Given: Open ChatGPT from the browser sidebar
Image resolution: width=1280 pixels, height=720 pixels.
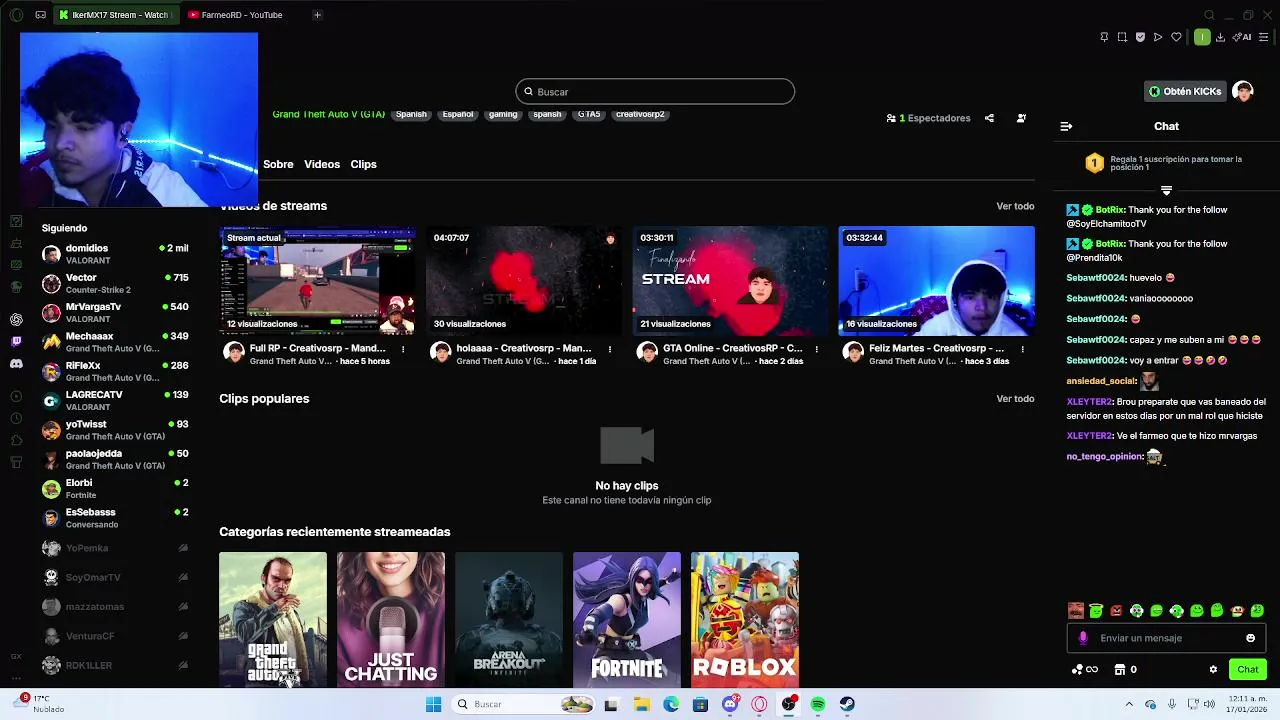Looking at the screenshot, I should click(16, 320).
